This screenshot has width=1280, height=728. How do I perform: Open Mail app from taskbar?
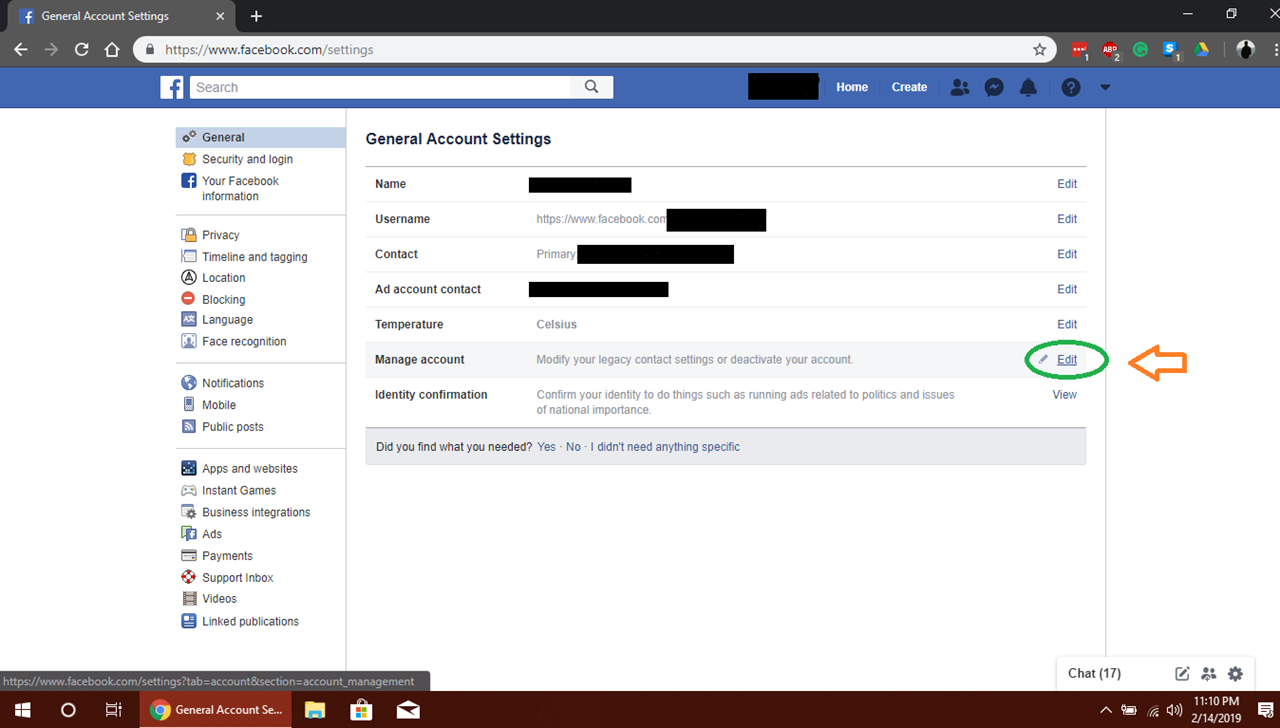coord(407,710)
